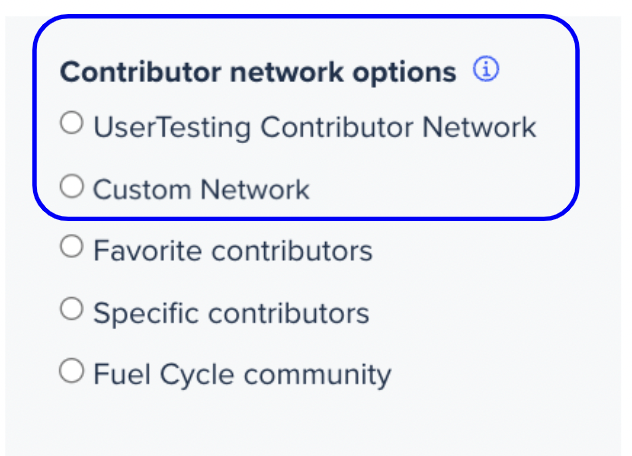Screen dimensions: 632x456
Task: Click the Fuel Cycle community label text
Action: pyautogui.click(x=242, y=375)
